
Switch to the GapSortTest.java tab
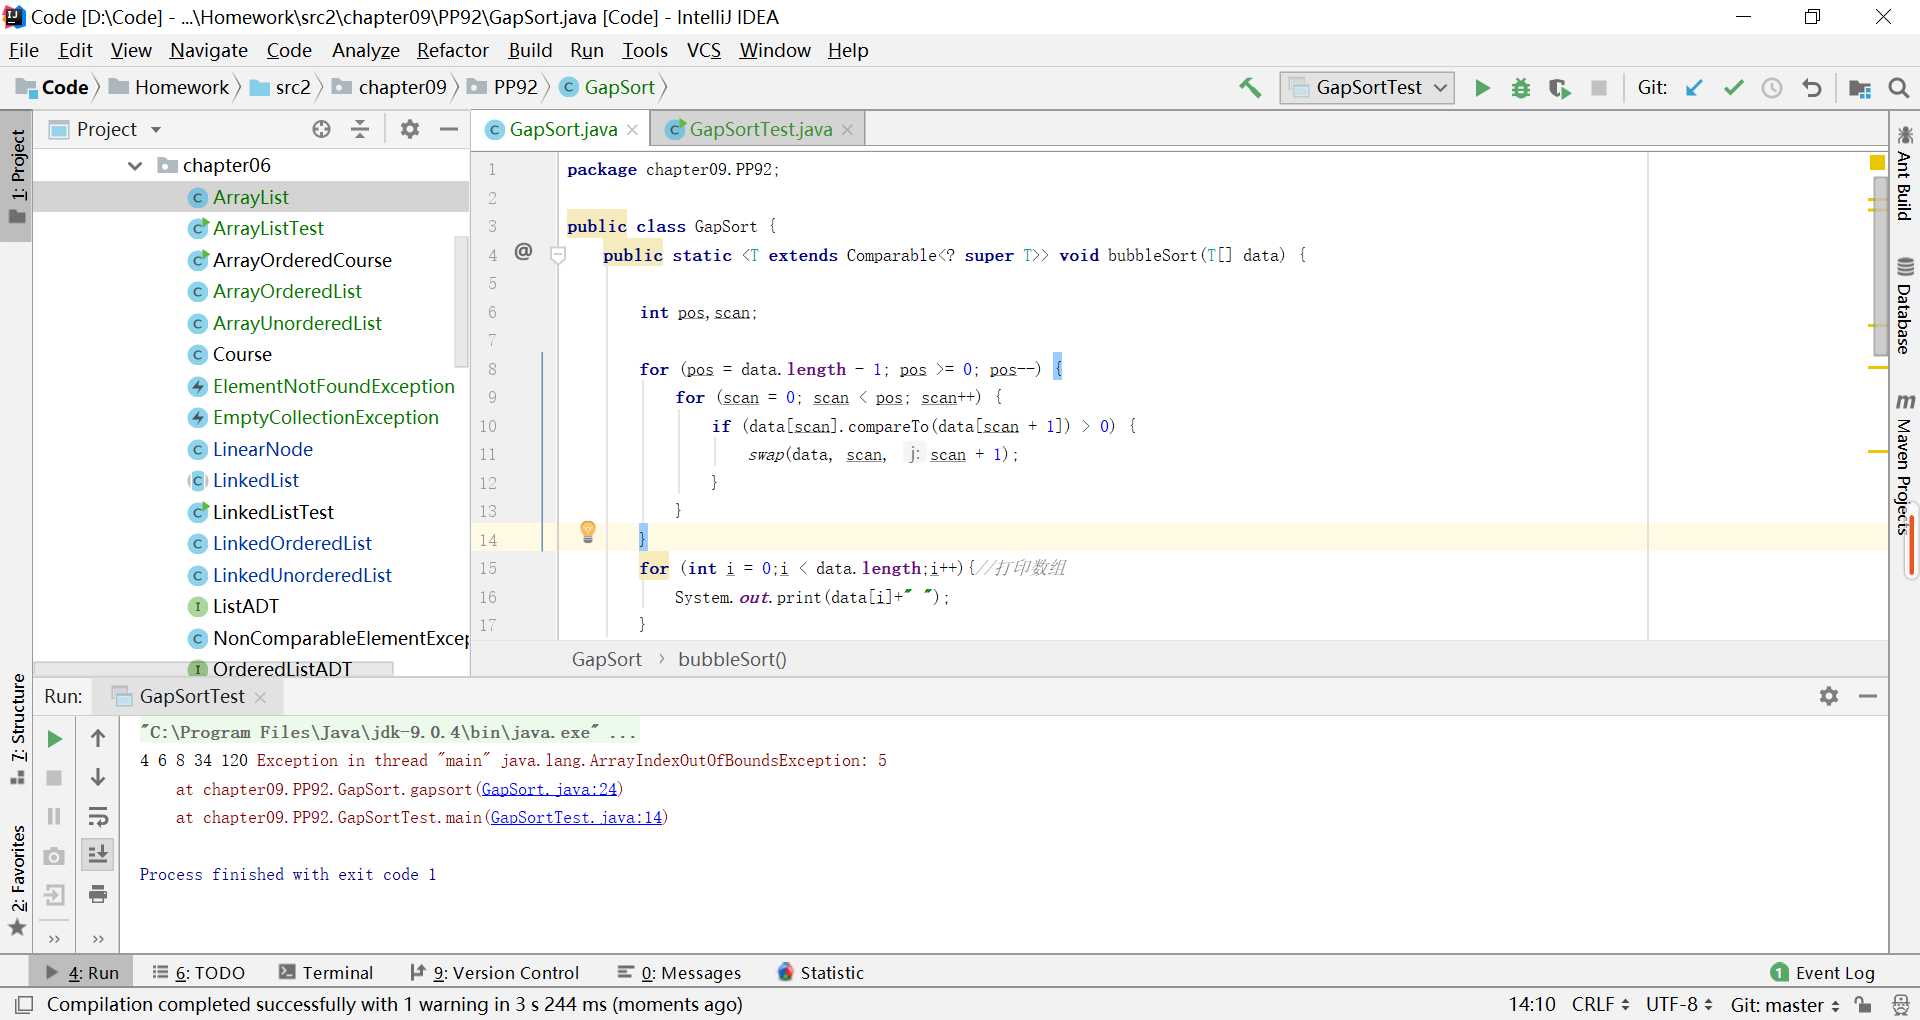[760, 129]
